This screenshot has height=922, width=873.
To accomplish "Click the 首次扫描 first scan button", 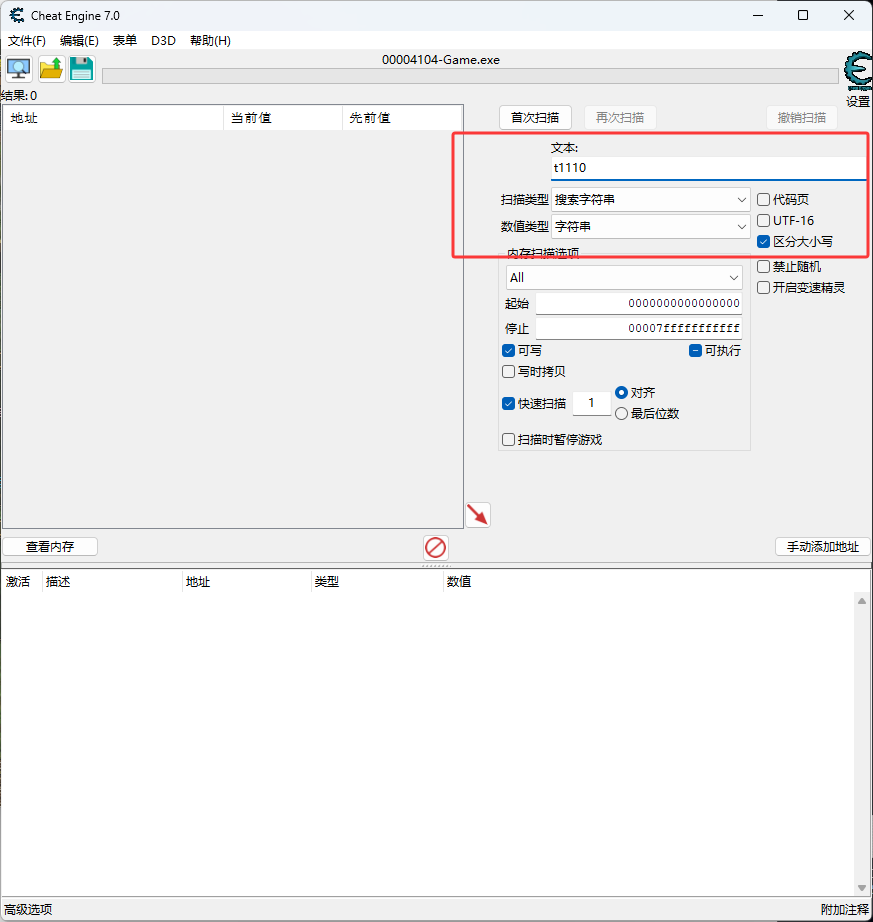I will 535,118.
